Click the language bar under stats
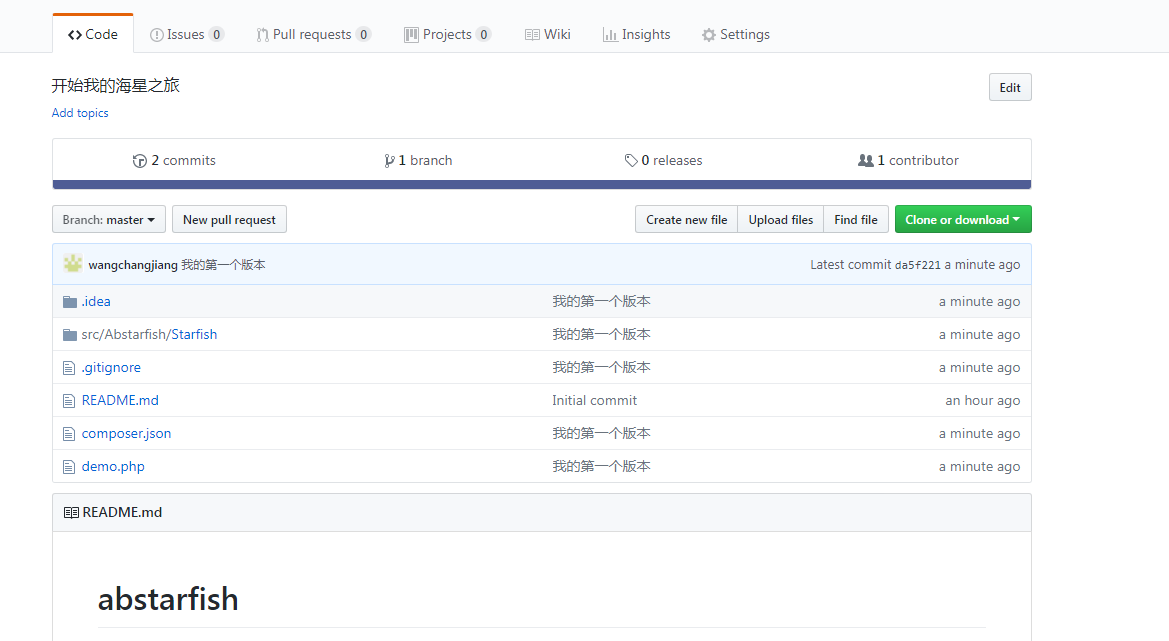This screenshot has height=641, width=1169. coord(542,184)
